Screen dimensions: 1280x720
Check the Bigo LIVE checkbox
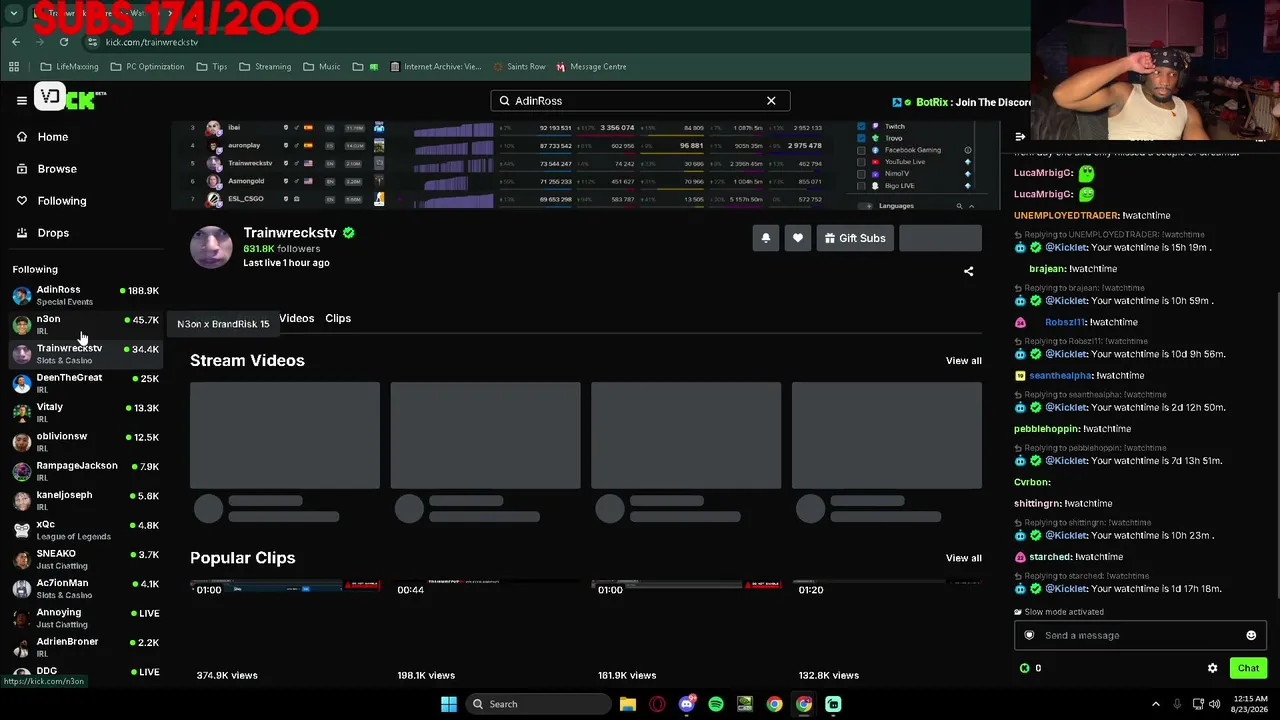pyautogui.click(x=862, y=186)
